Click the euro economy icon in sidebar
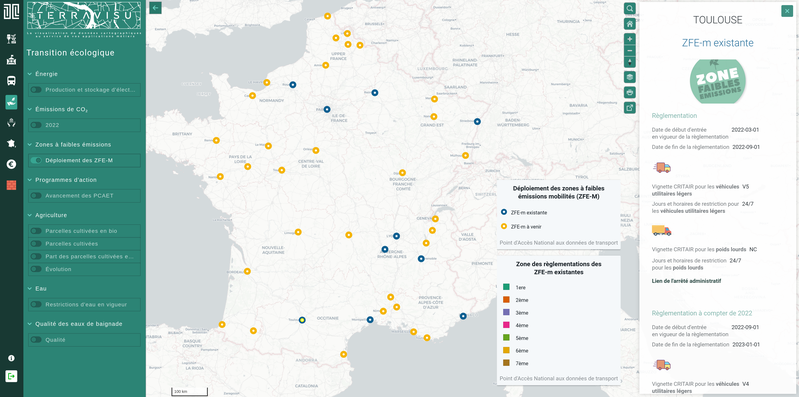The height and width of the screenshot is (397, 799). click(x=11, y=164)
